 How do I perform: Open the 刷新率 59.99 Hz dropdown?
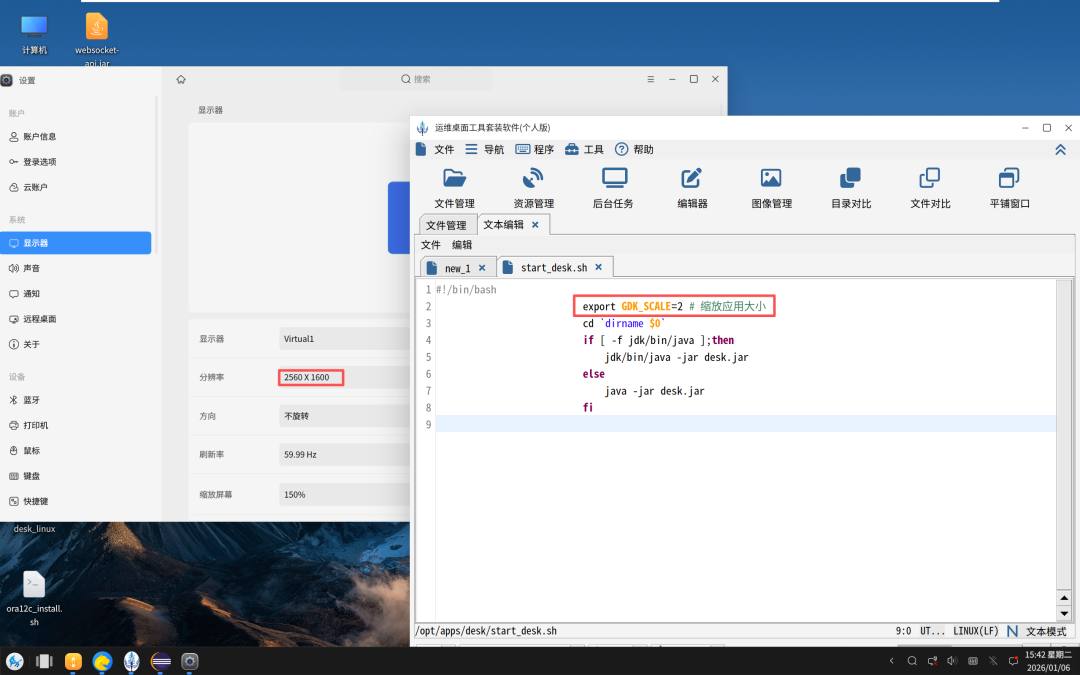pos(344,455)
